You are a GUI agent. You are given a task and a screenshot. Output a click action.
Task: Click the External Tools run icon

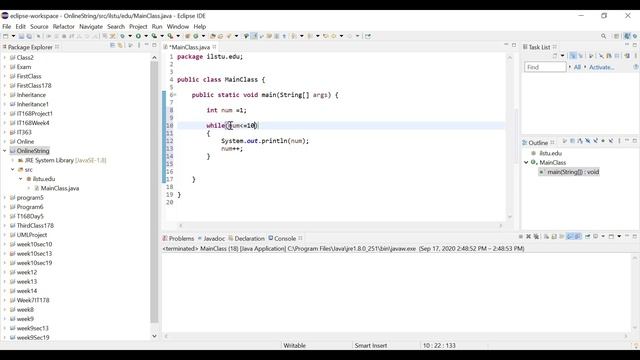pyautogui.click(x=170, y=36)
